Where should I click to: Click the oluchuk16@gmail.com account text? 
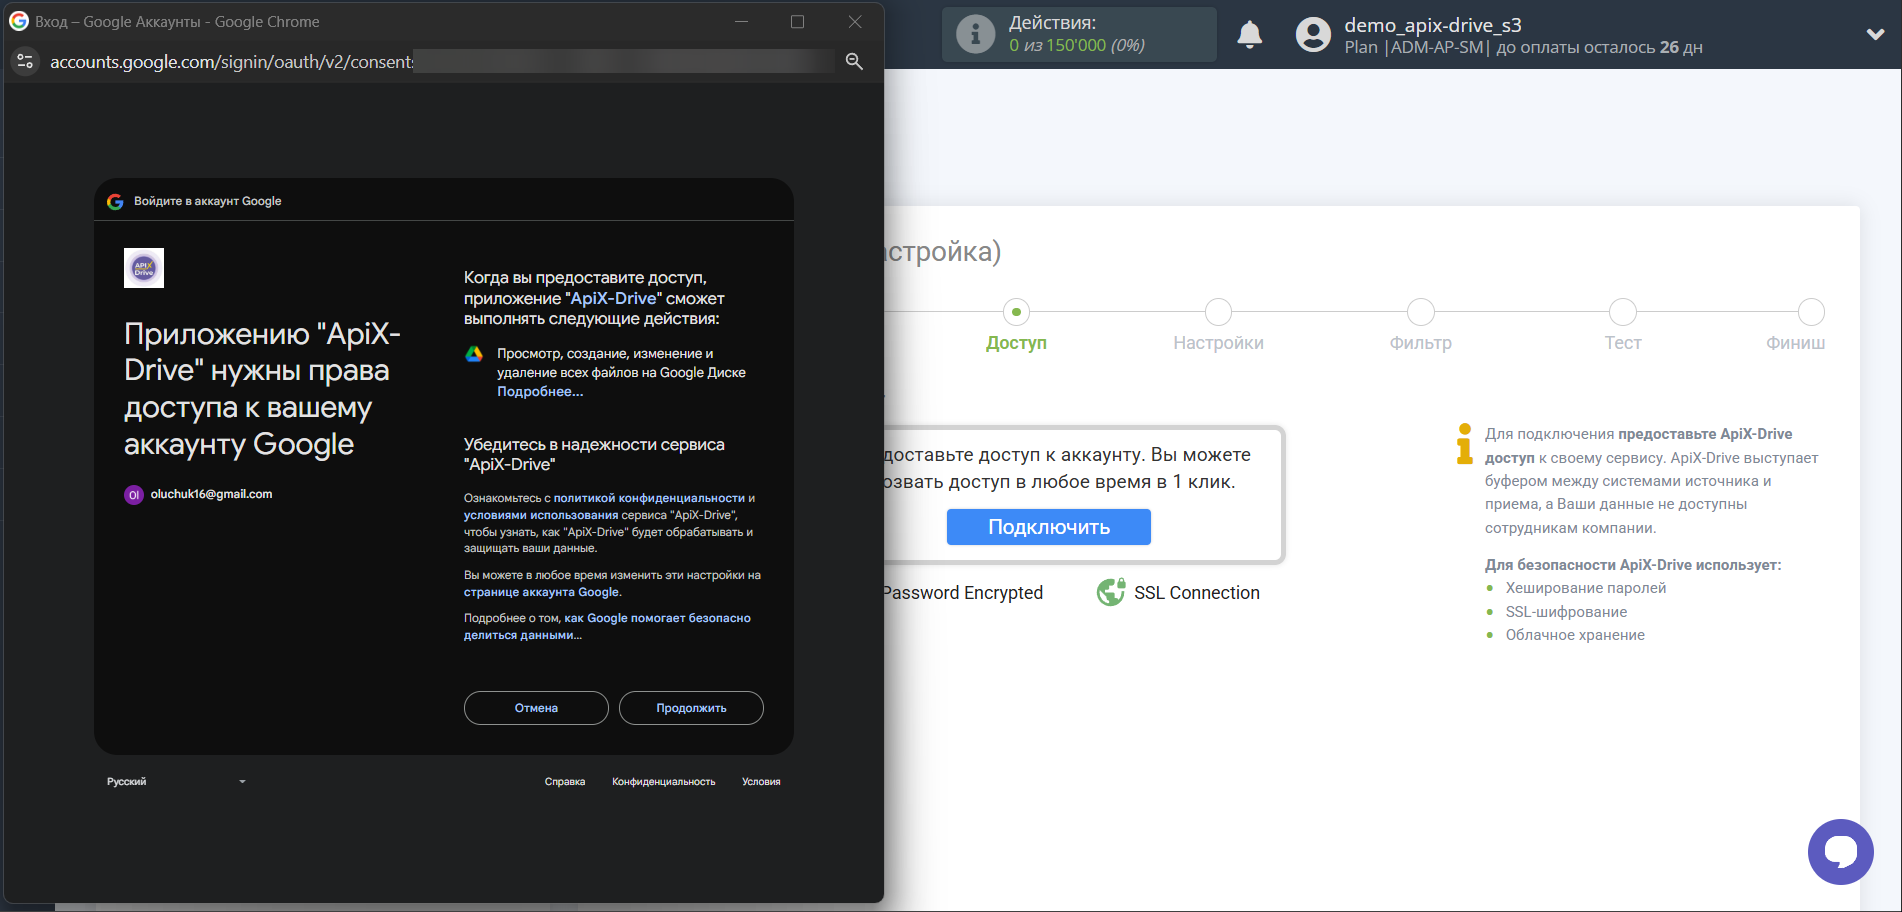coord(211,494)
